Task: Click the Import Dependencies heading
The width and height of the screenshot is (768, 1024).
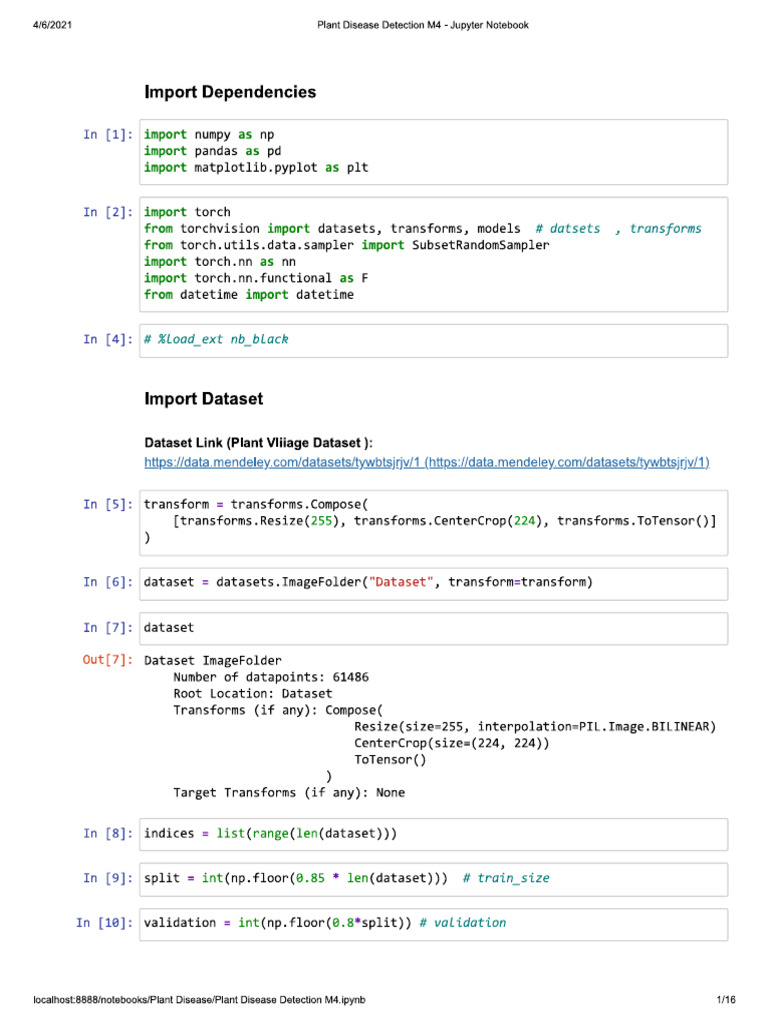Action: click(x=230, y=92)
